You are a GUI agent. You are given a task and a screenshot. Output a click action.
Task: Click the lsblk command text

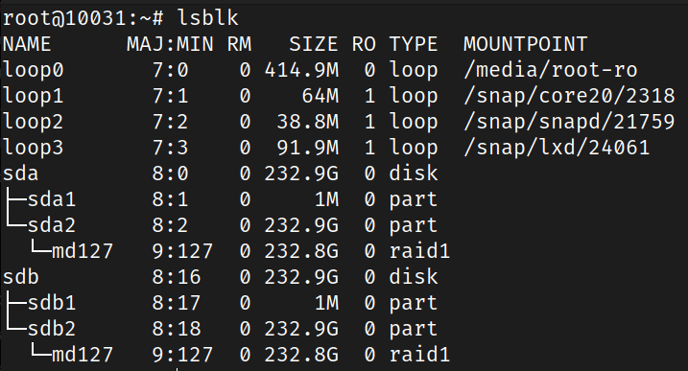[208, 18]
